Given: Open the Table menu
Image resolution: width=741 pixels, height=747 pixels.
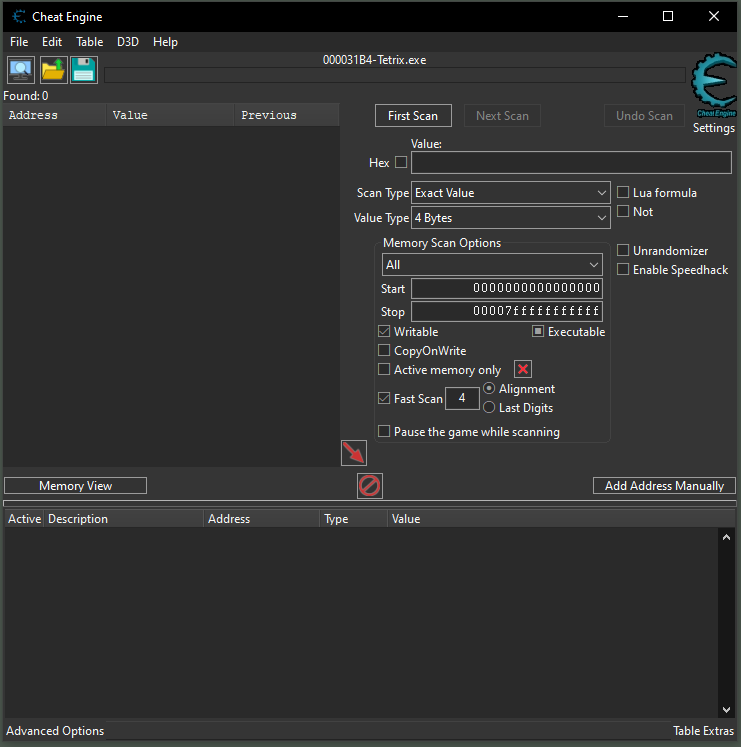Looking at the screenshot, I should [90, 42].
